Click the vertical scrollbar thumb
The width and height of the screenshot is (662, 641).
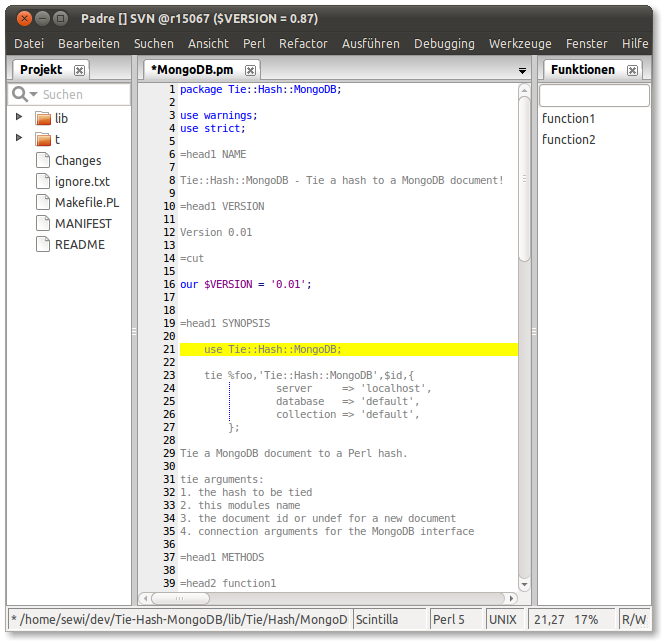pos(524,179)
